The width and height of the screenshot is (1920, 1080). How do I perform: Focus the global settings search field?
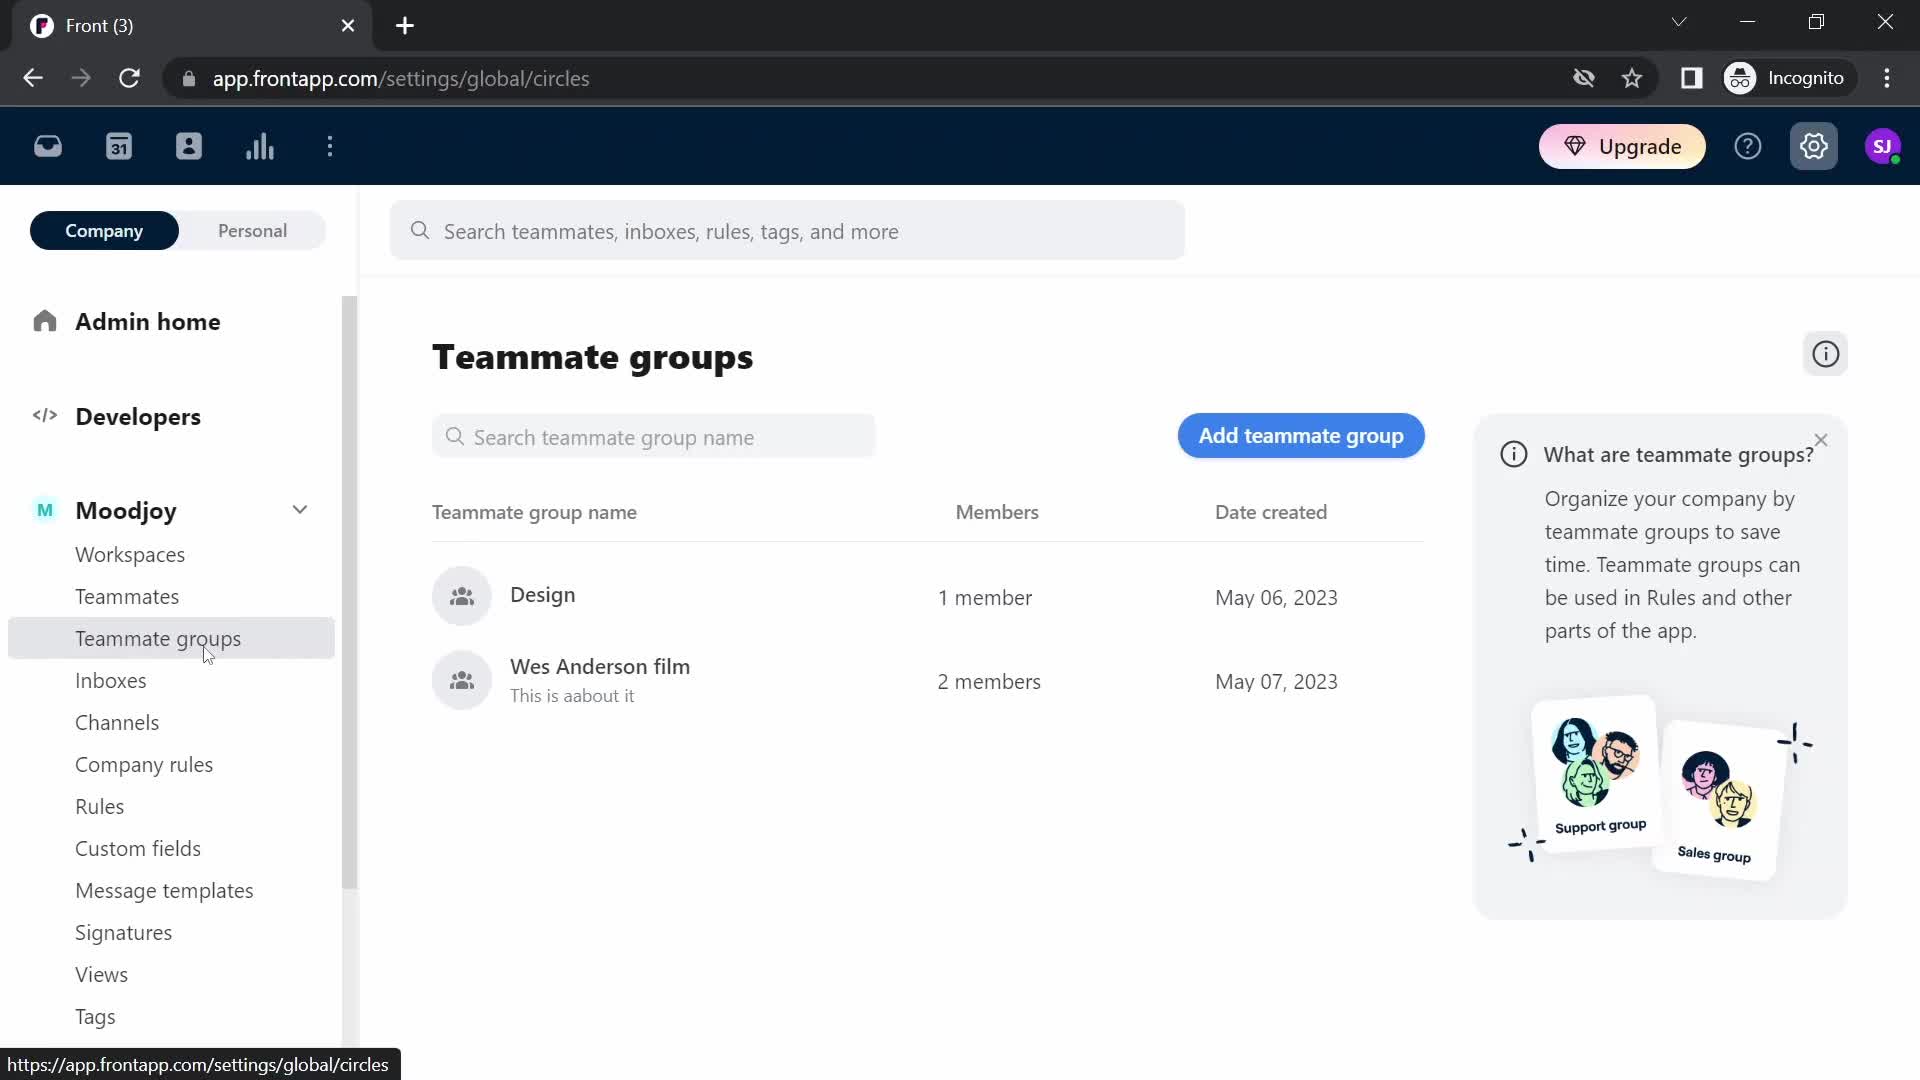click(x=788, y=231)
